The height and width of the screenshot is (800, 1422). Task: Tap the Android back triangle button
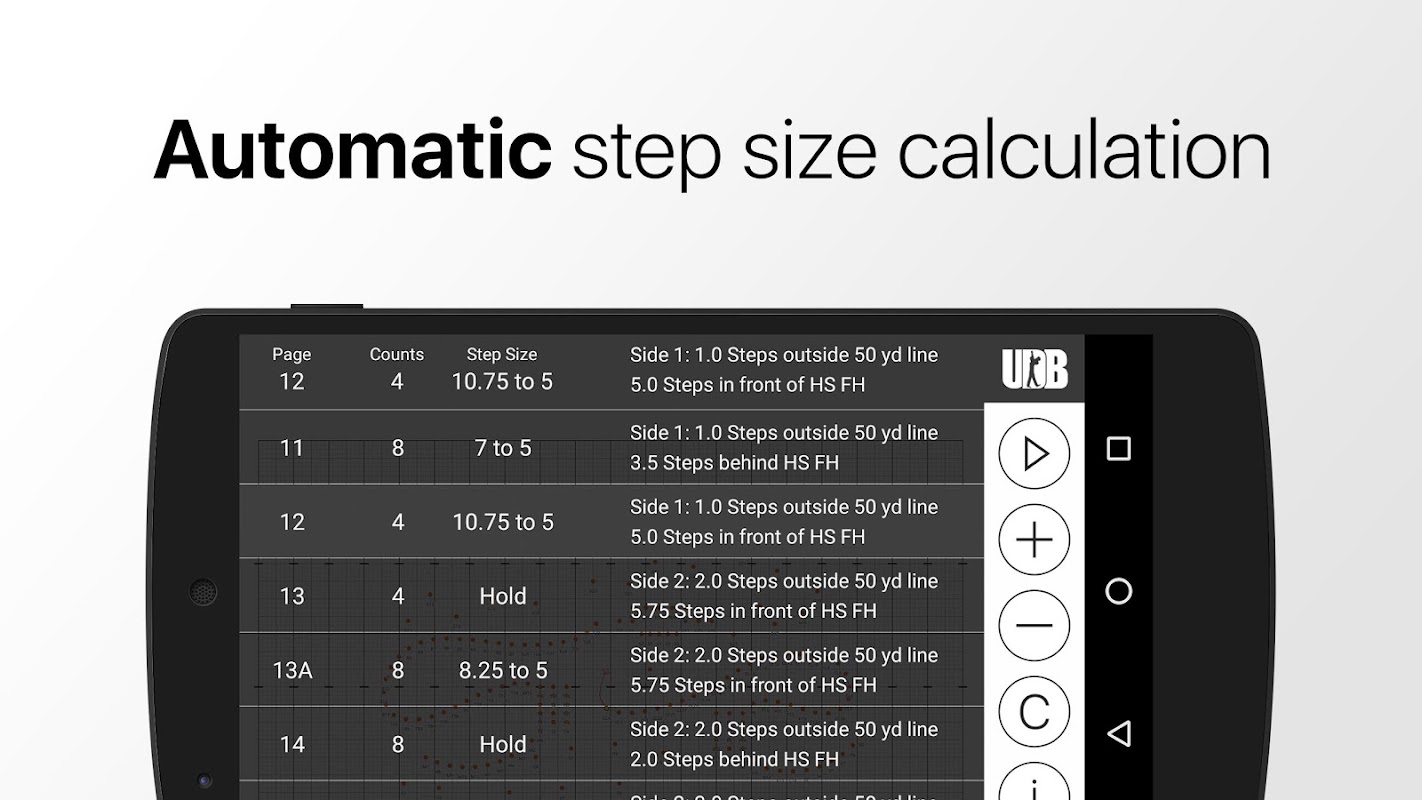pos(1119,733)
